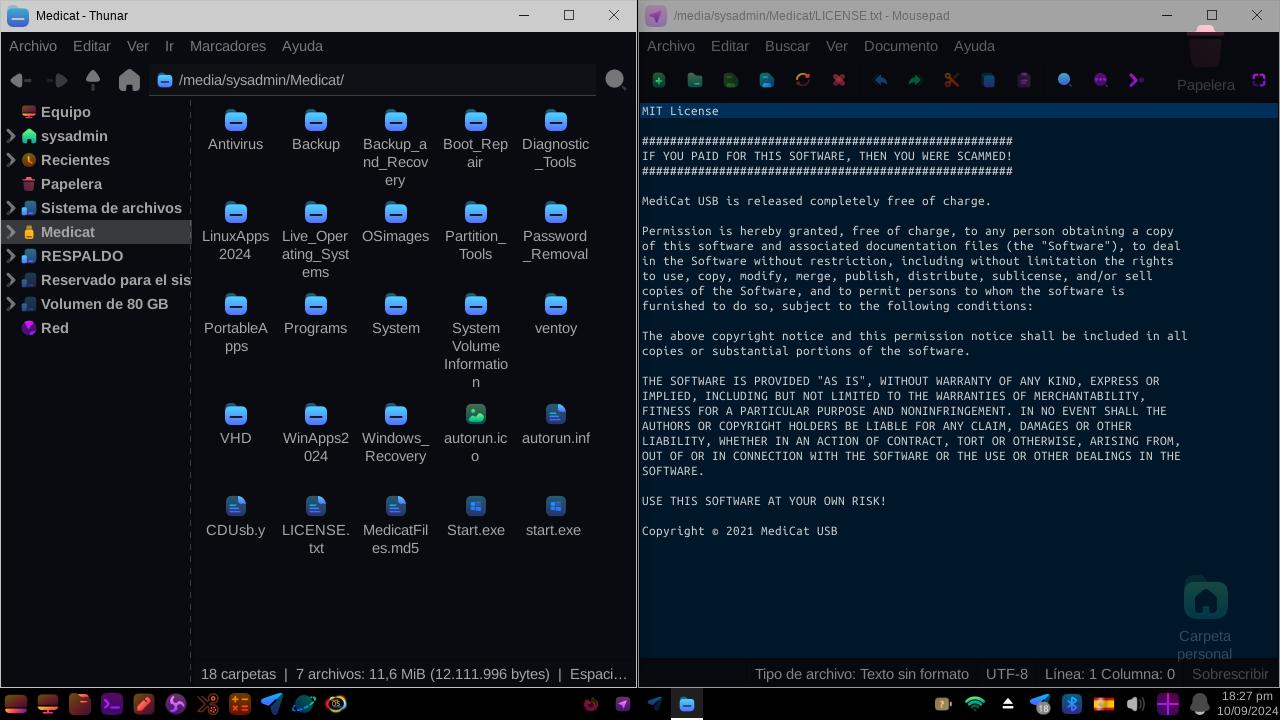Image resolution: width=1280 pixels, height=720 pixels.
Task: Select the MedicatFiles.md5 file
Action: point(396,526)
